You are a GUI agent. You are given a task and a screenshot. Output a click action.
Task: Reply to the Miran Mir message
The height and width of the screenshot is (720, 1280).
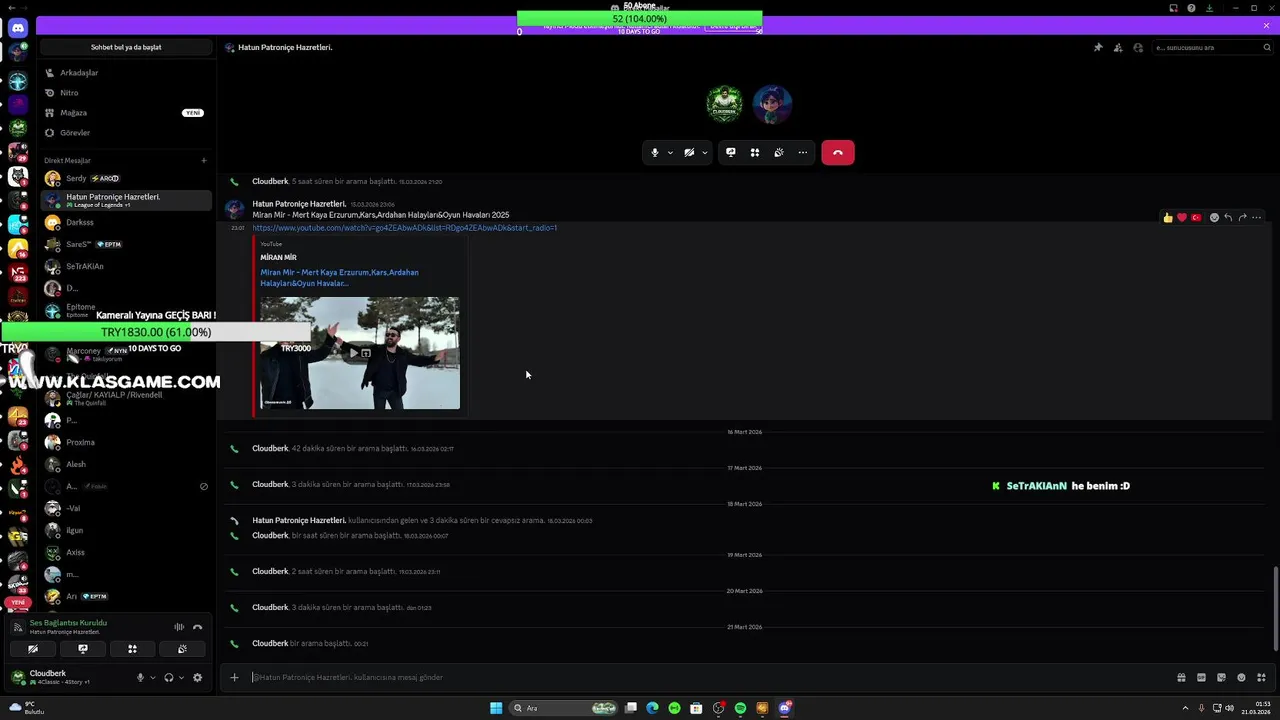tap(1228, 217)
